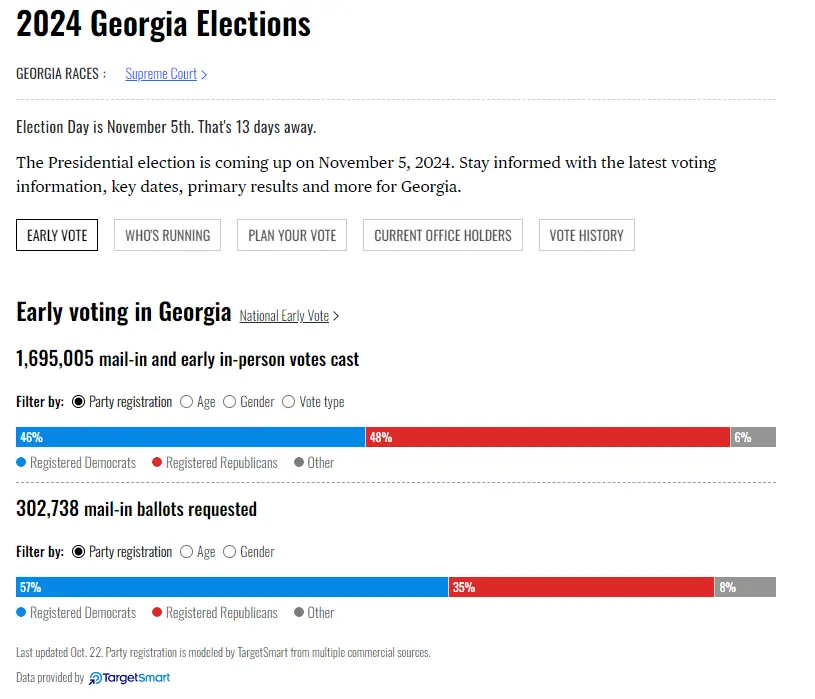Click blue Registered Democrats legend dot under votes cast

coord(21,463)
